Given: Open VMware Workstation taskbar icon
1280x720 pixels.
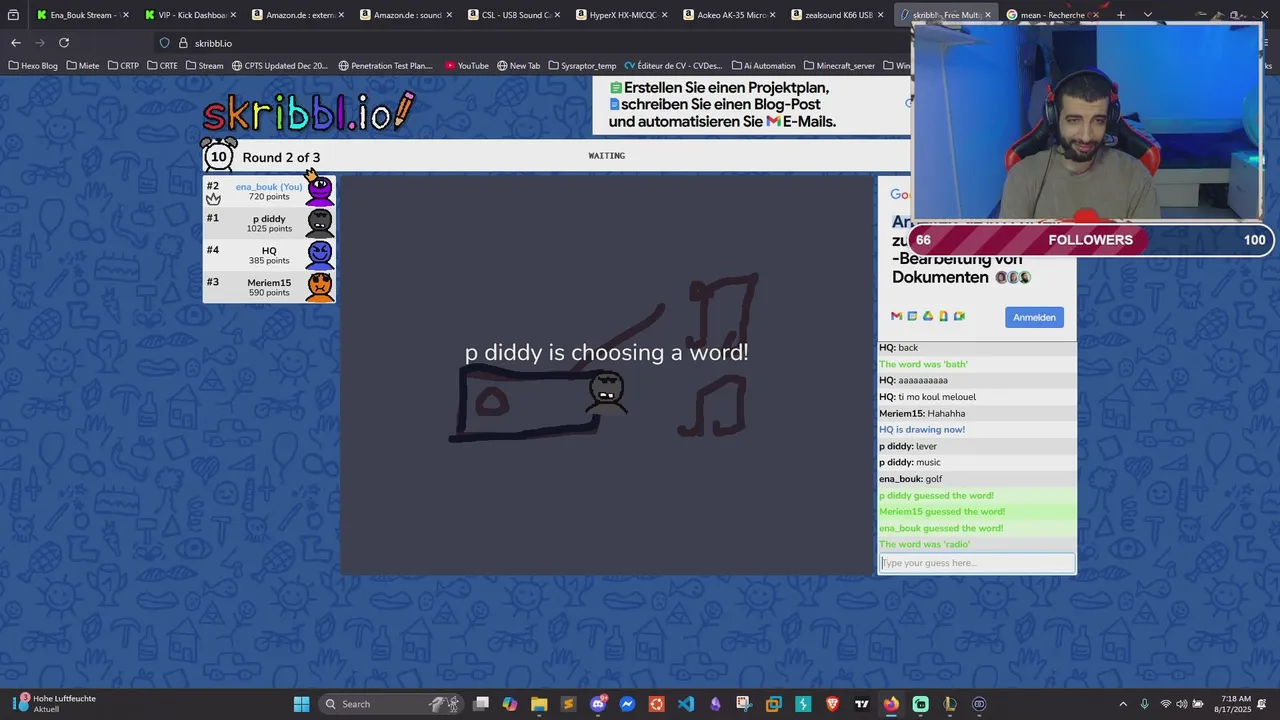Looking at the screenshot, I should (x=773, y=704).
